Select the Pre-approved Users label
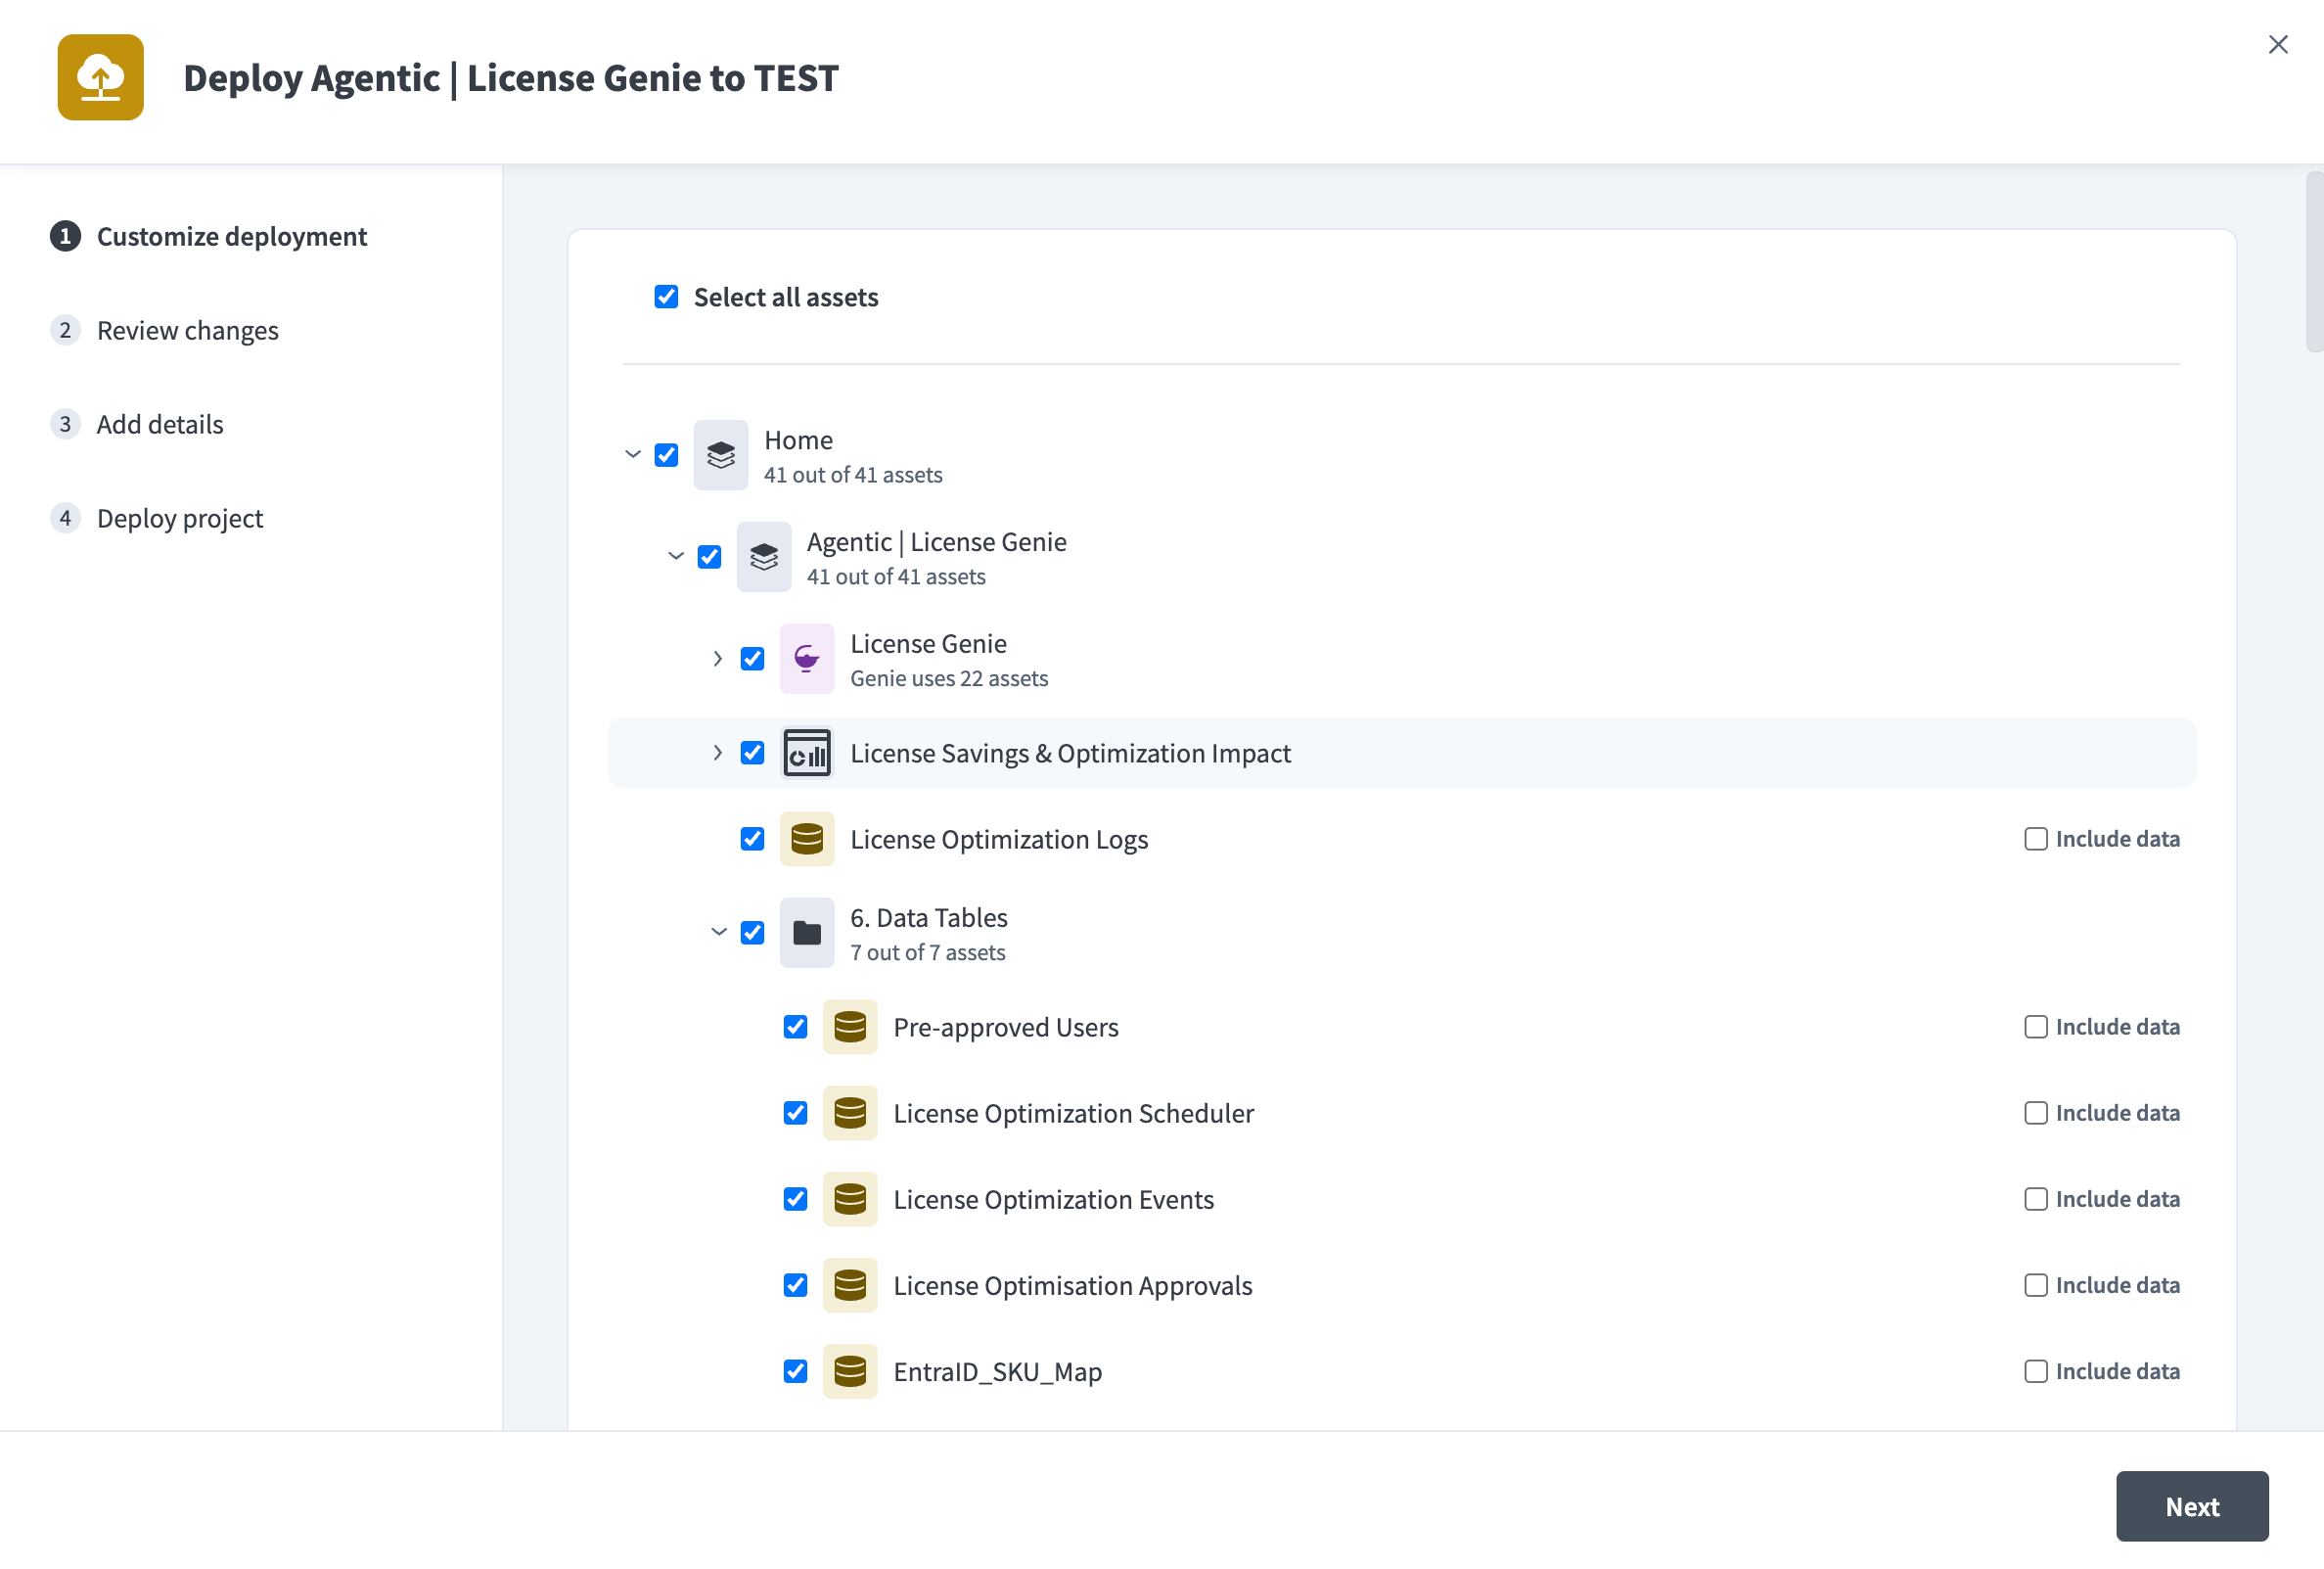The image size is (2324, 1569). (1006, 1027)
